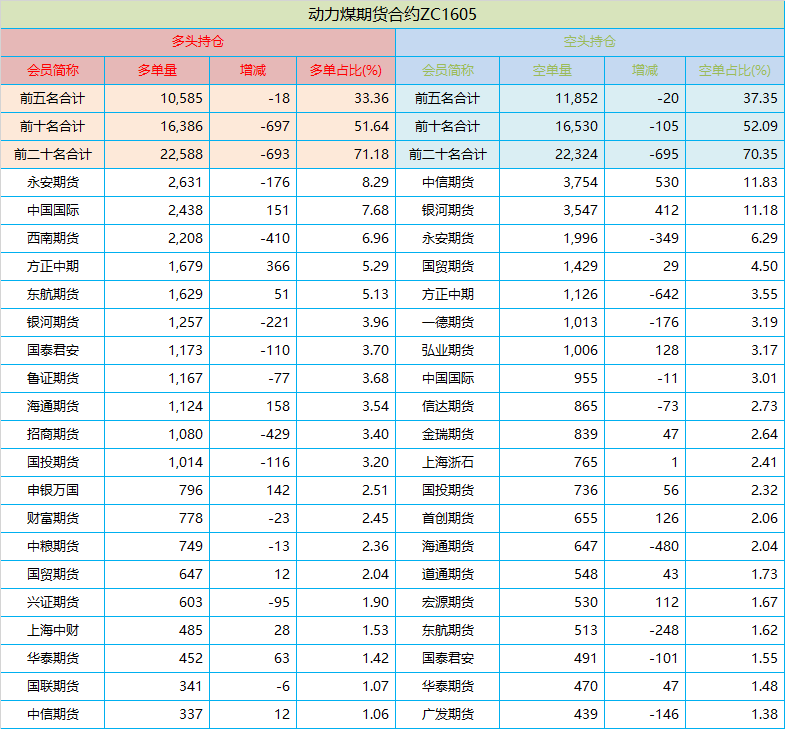785x729 pixels.
Task: Select the 中粮期货 member cell
Action: click(x=53, y=547)
